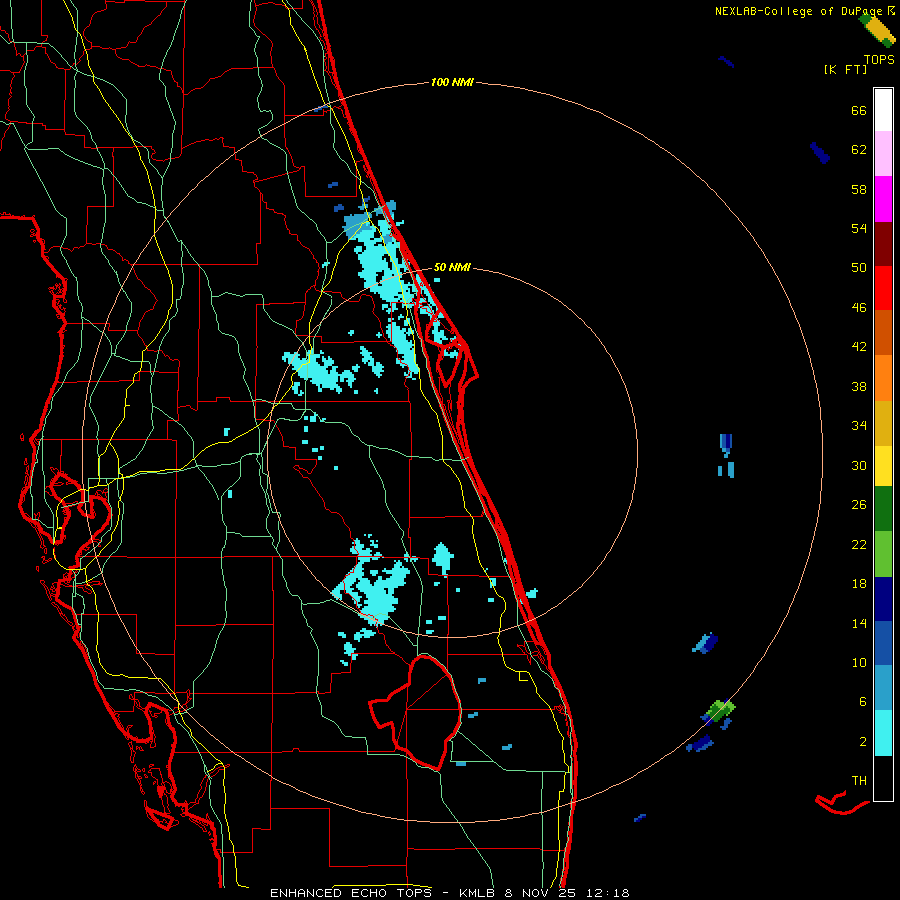
Task: Click the bright yellow legend swatch
Action: click(x=883, y=465)
